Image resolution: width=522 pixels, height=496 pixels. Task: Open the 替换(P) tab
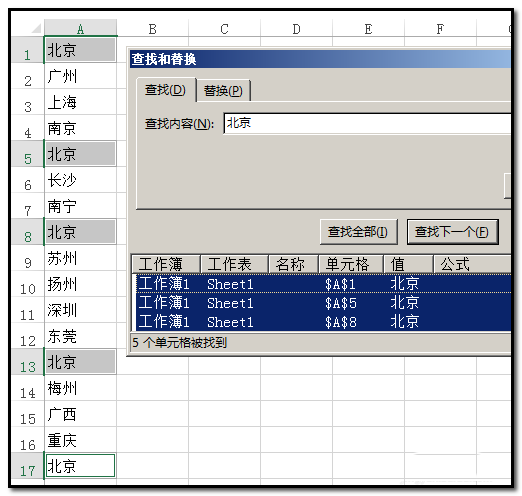click(x=223, y=91)
